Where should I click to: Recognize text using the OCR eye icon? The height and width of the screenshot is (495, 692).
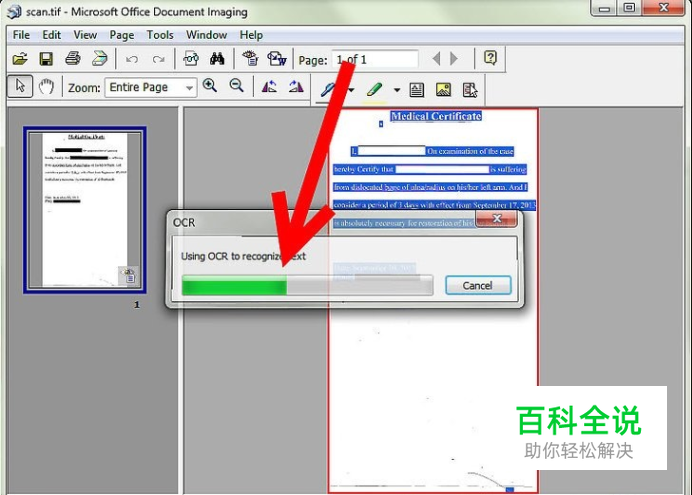250,58
